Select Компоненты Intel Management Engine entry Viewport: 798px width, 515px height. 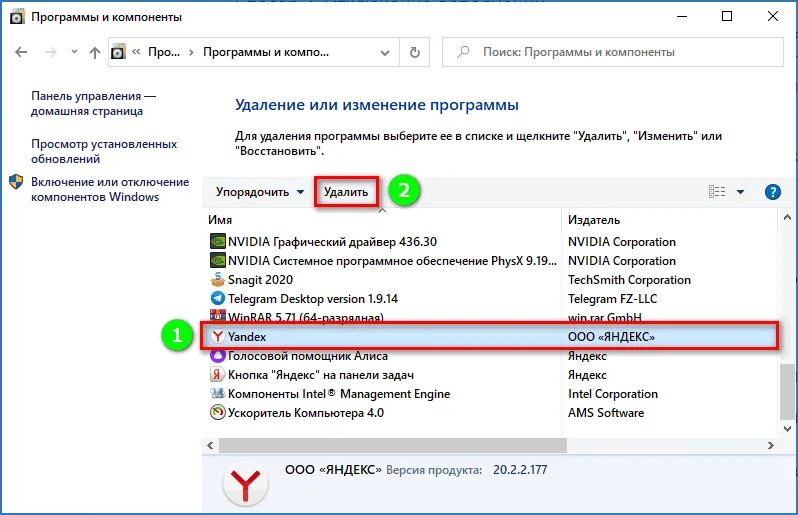tap(339, 394)
